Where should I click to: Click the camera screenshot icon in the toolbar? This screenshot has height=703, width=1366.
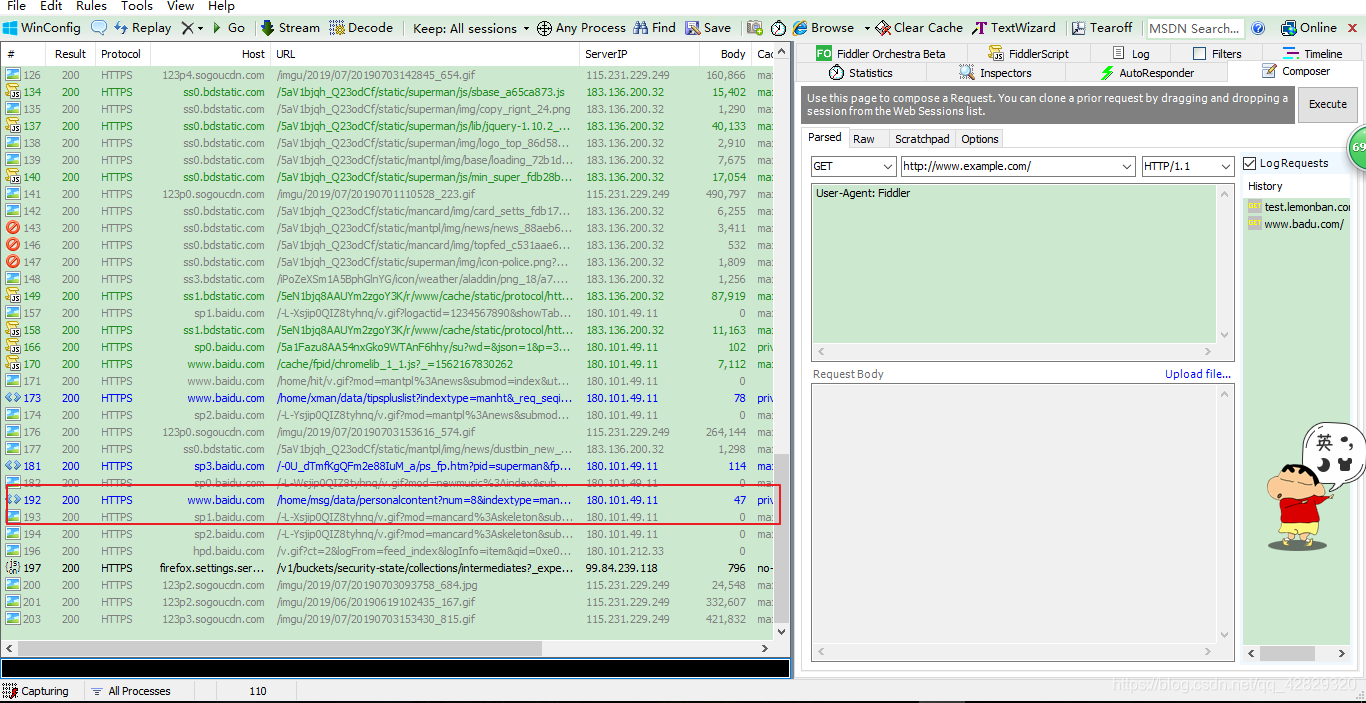click(755, 28)
